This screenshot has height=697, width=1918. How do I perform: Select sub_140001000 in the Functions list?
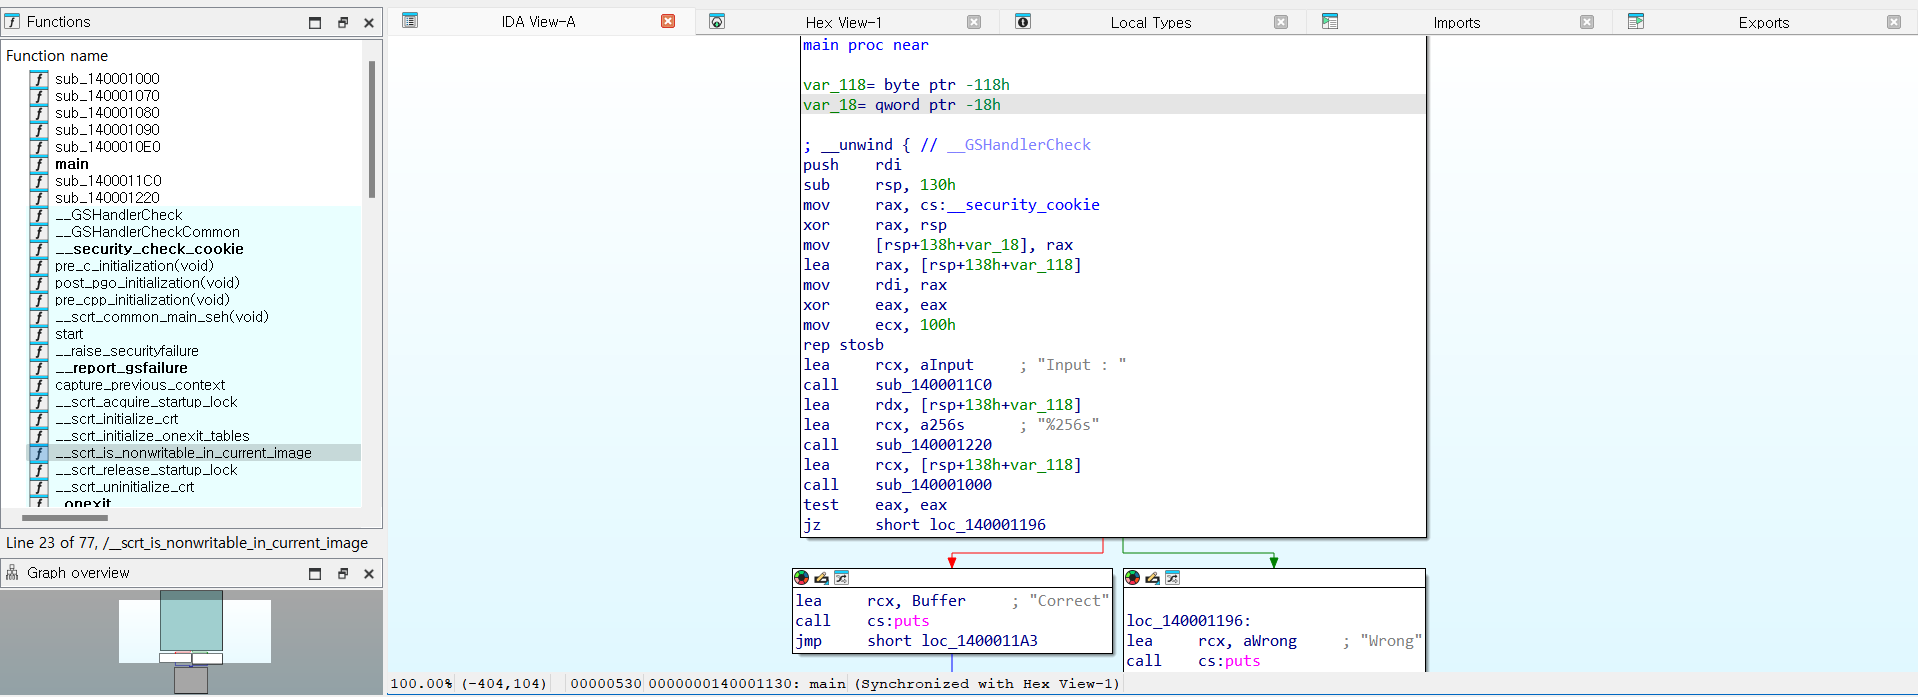[107, 79]
